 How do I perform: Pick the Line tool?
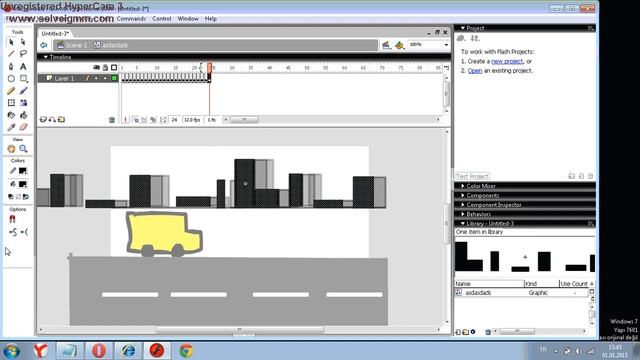click(x=11, y=54)
